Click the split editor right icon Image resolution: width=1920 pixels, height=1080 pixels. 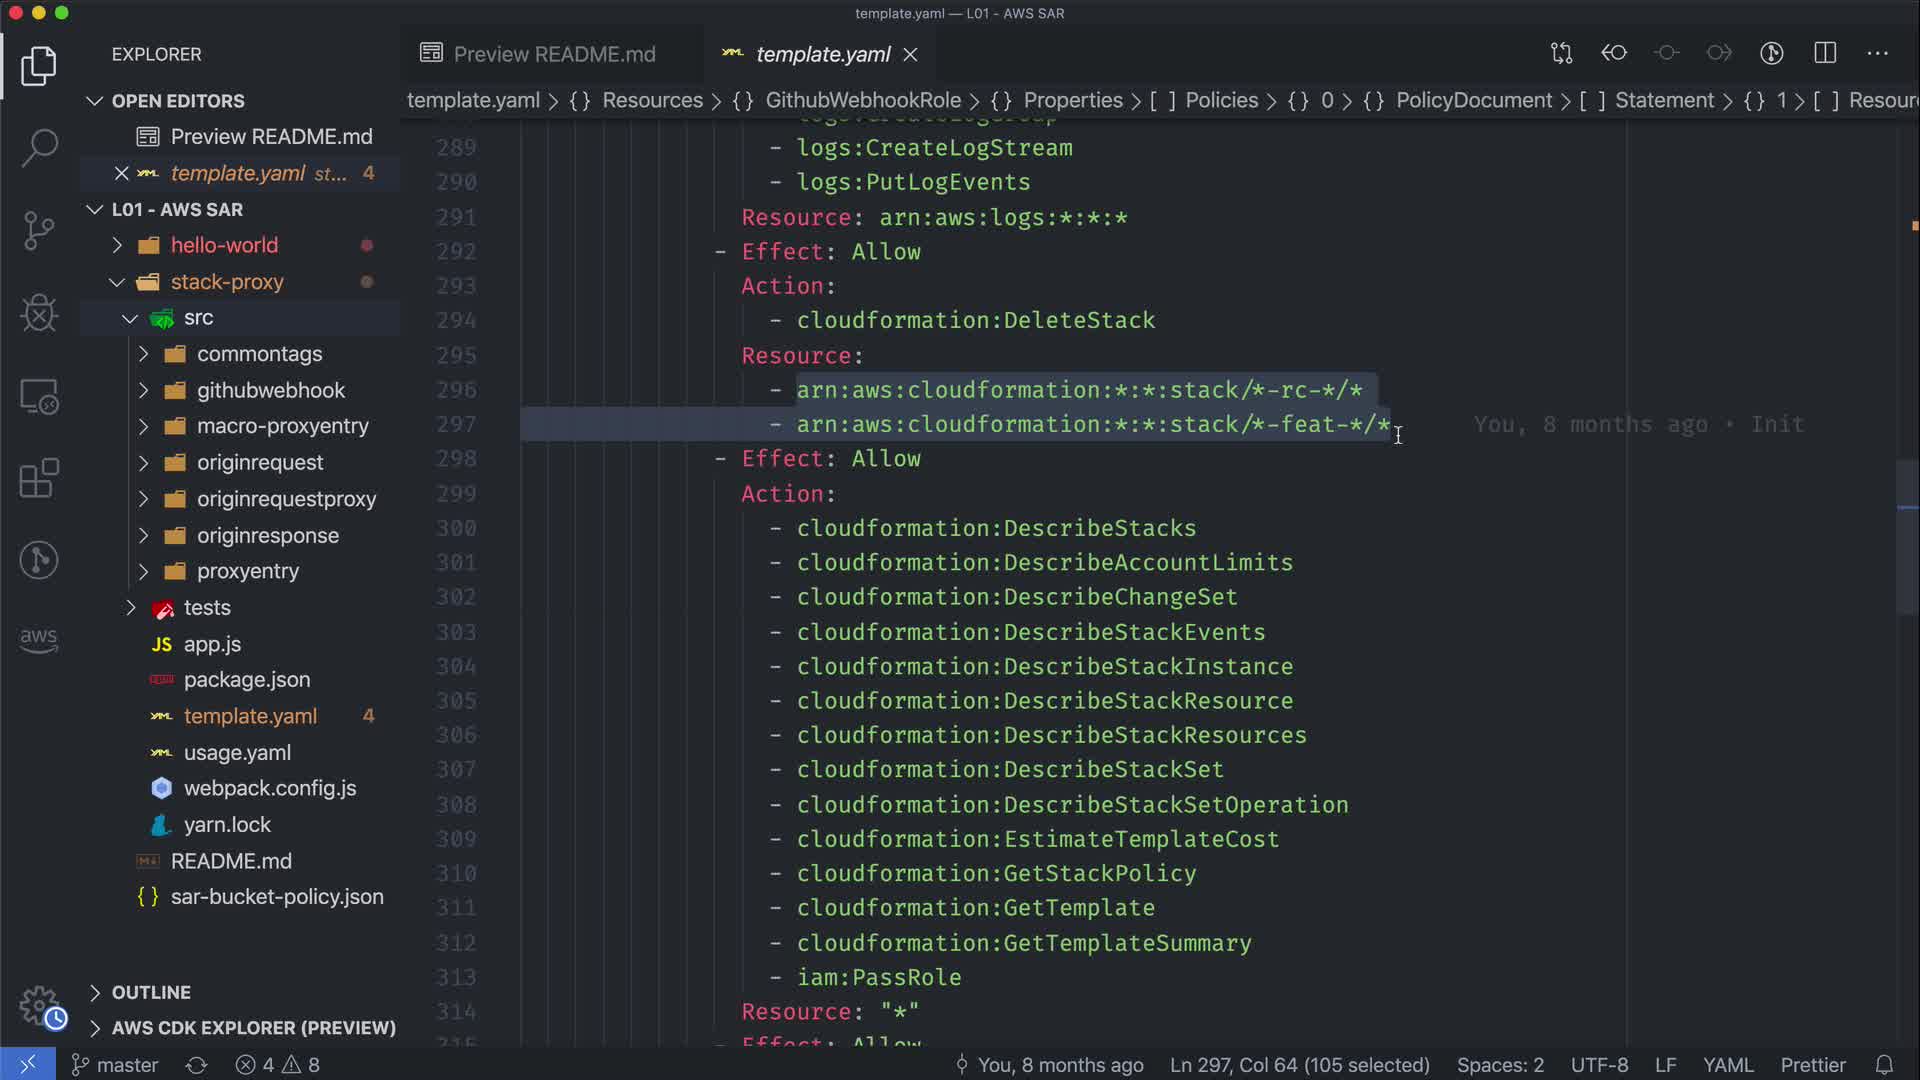click(x=1825, y=53)
